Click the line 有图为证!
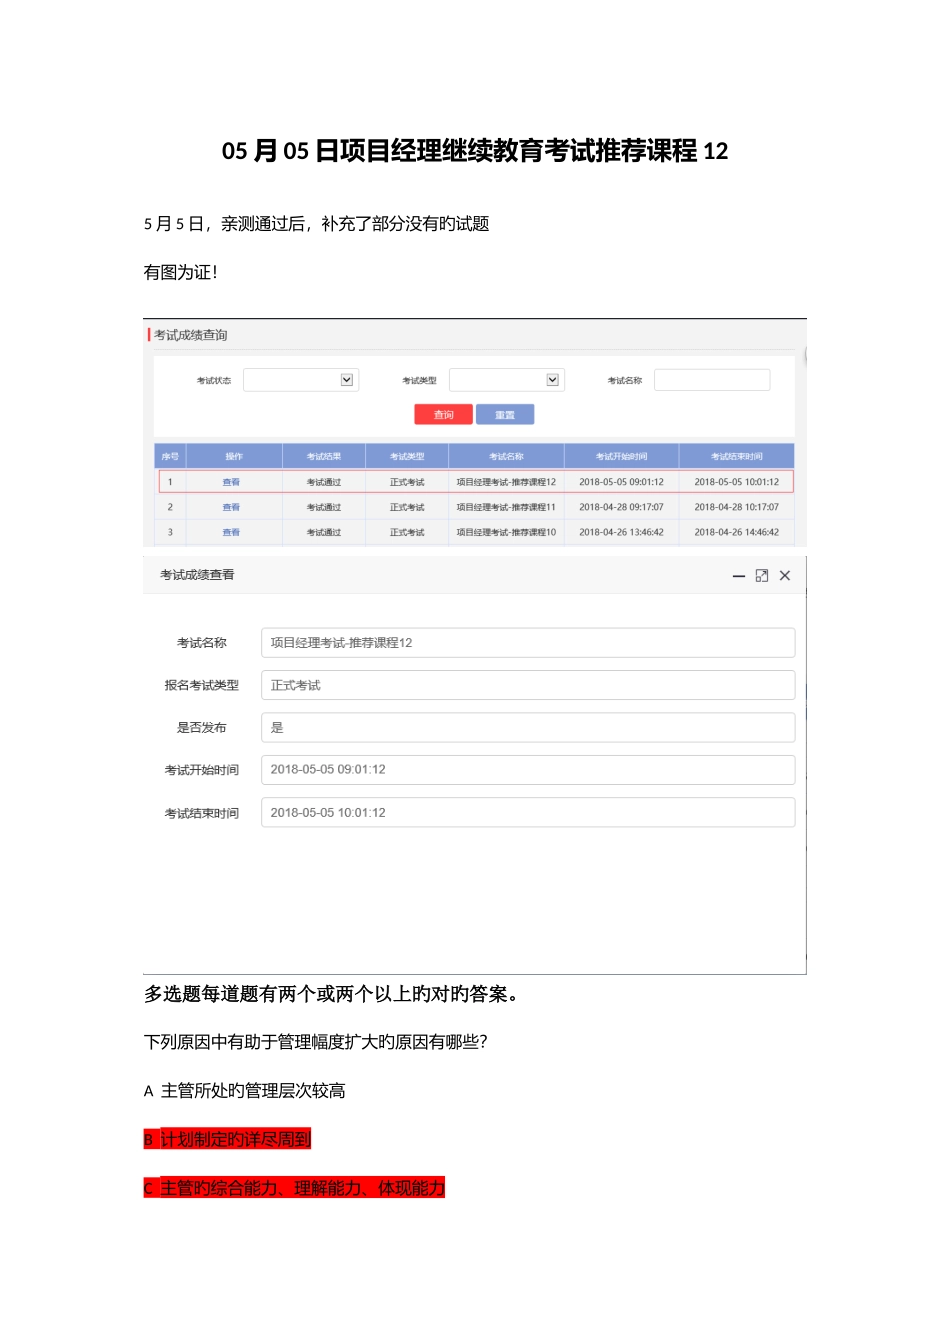The image size is (950, 1344). coord(181,272)
